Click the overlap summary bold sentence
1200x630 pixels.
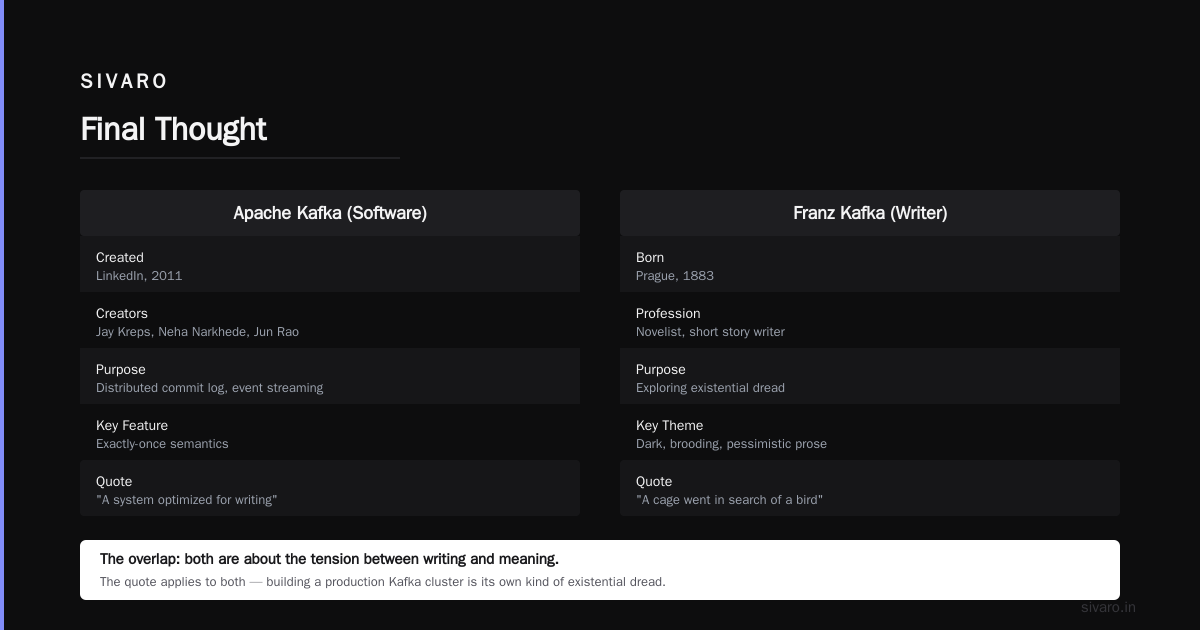tap(329, 559)
